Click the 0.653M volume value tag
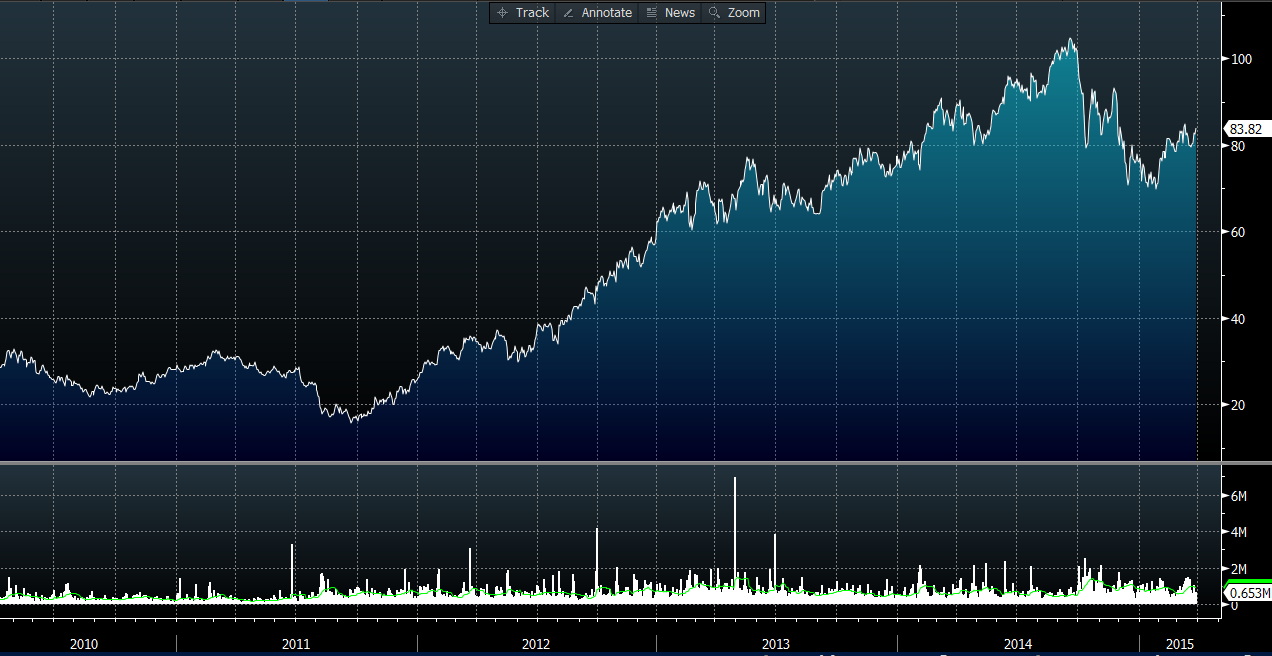 point(1249,593)
